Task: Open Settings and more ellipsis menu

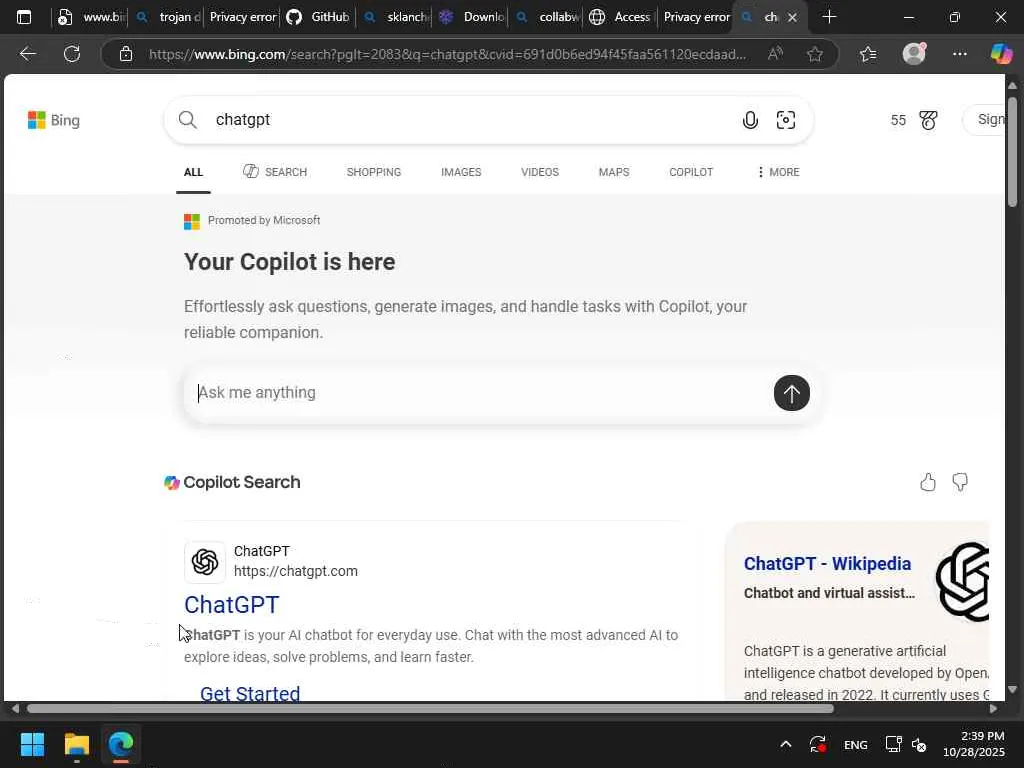Action: point(959,54)
